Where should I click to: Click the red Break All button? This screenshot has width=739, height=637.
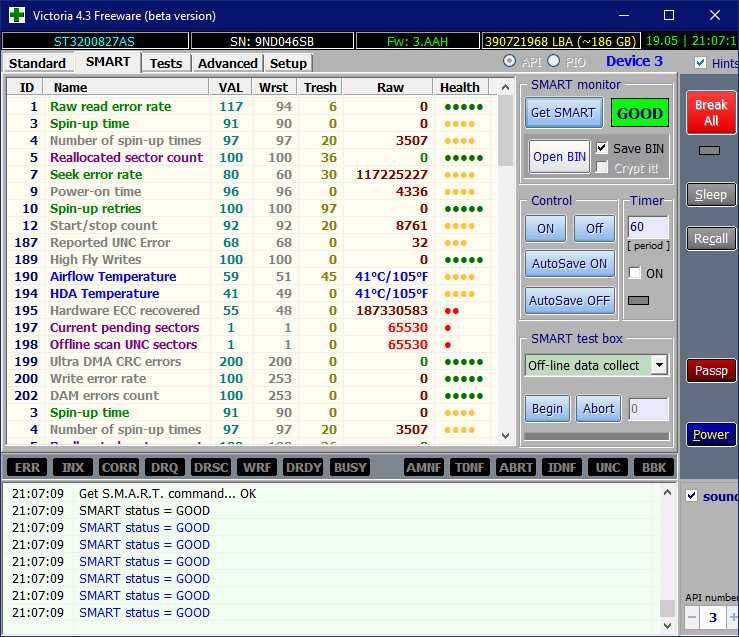pyautogui.click(x=711, y=113)
